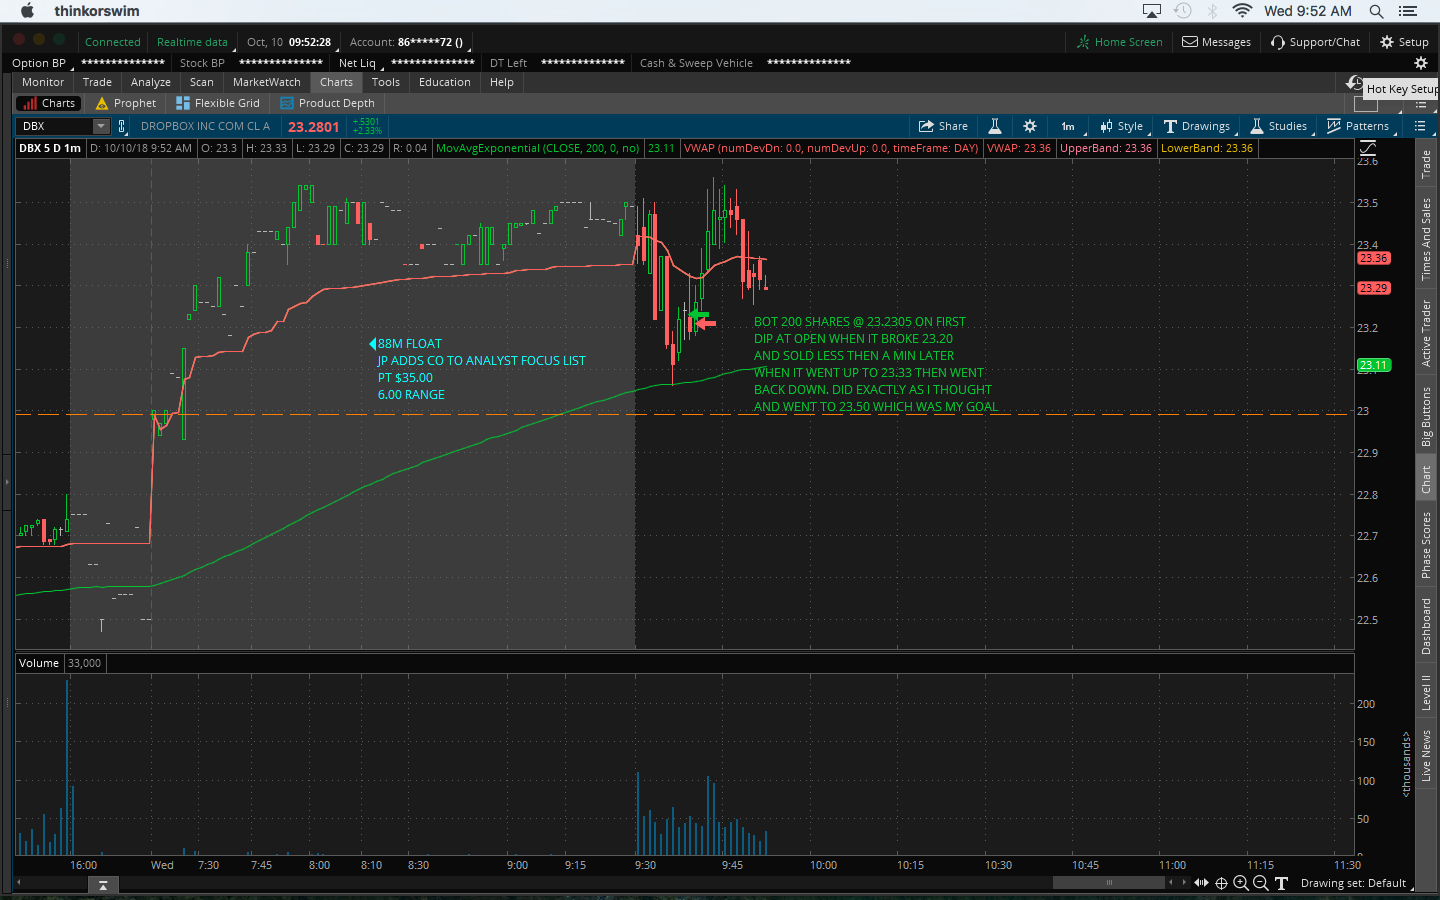Viewport: 1440px width, 900px height.
Task: Open the Setup gear in top bar
Action: pos(1387,42)
